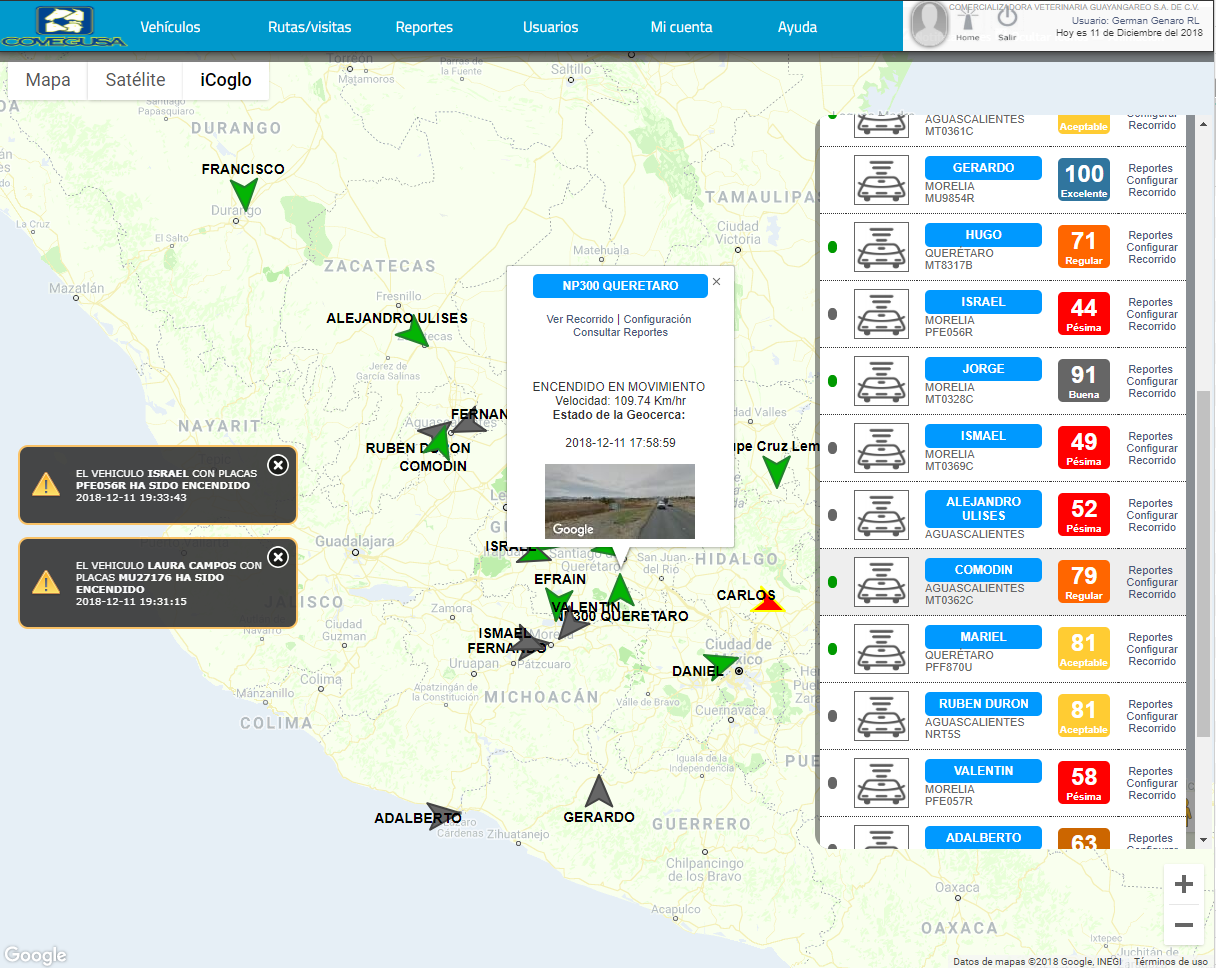
Task: Click the Ver Recorrido link in popup
Action: [580, 319]
